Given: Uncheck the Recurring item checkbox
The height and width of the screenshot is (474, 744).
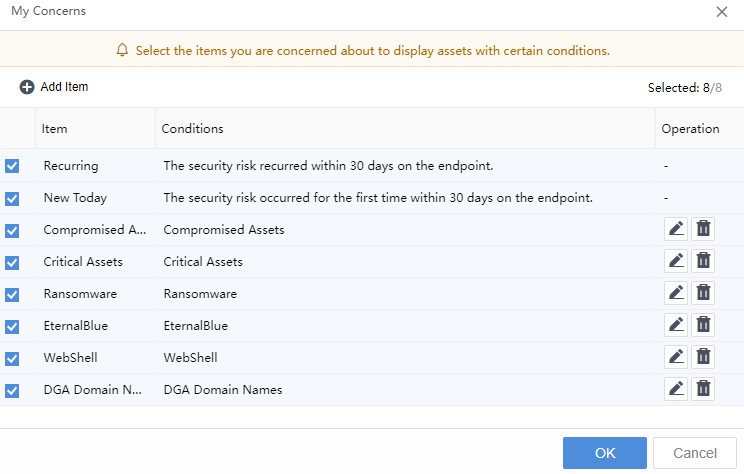Looking at the screenshot, I should tap(12, 166).
